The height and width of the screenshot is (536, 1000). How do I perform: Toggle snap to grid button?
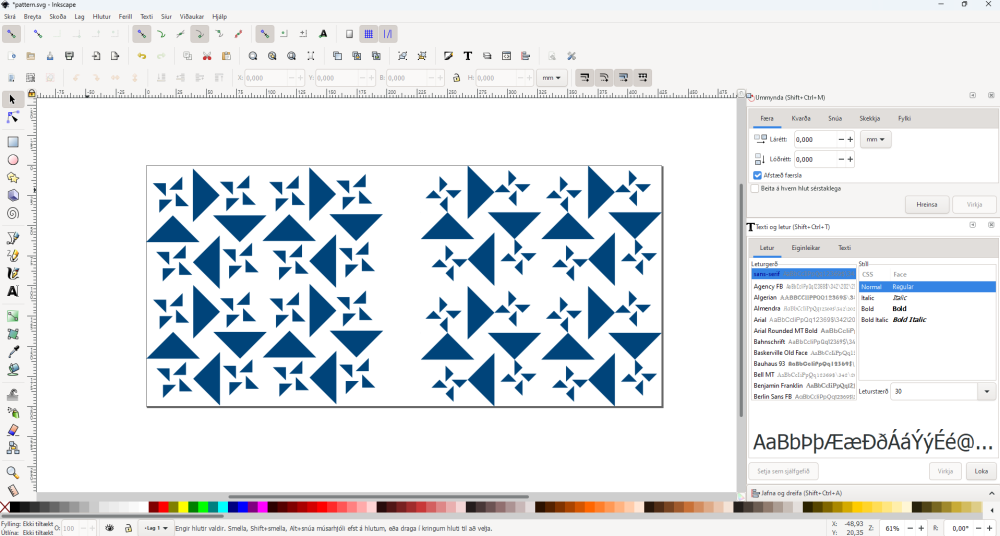click(x=369, y=34)
